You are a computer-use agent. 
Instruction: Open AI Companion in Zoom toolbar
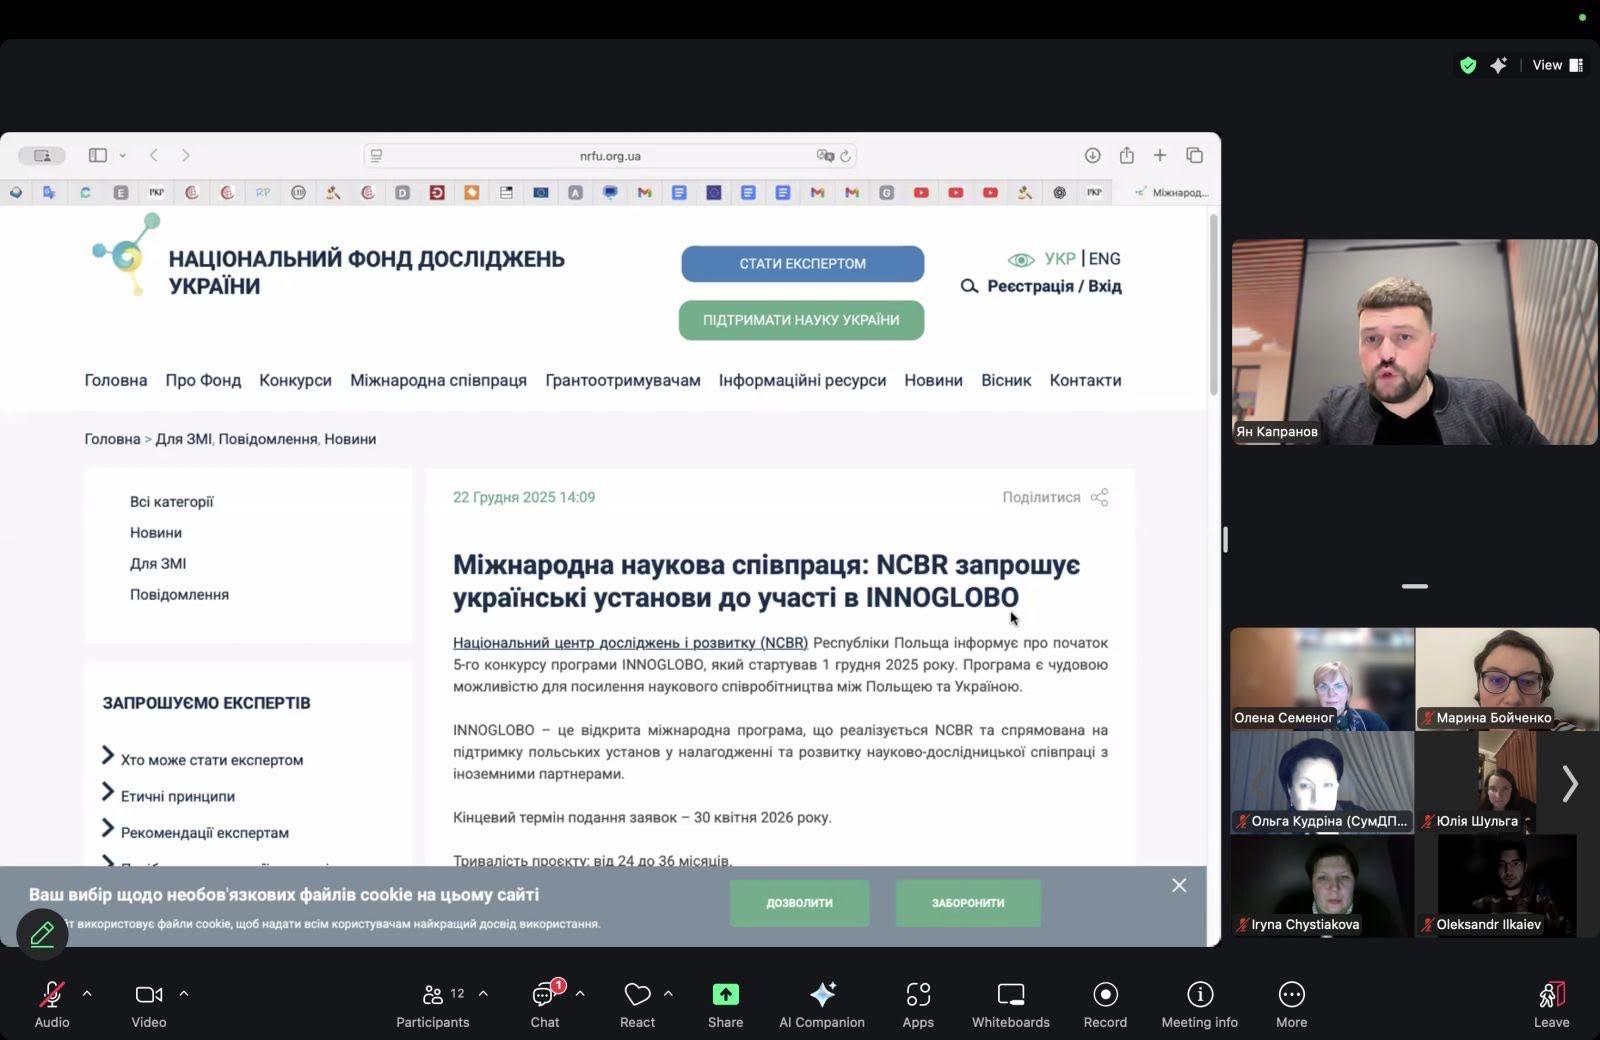[822, 1004]
